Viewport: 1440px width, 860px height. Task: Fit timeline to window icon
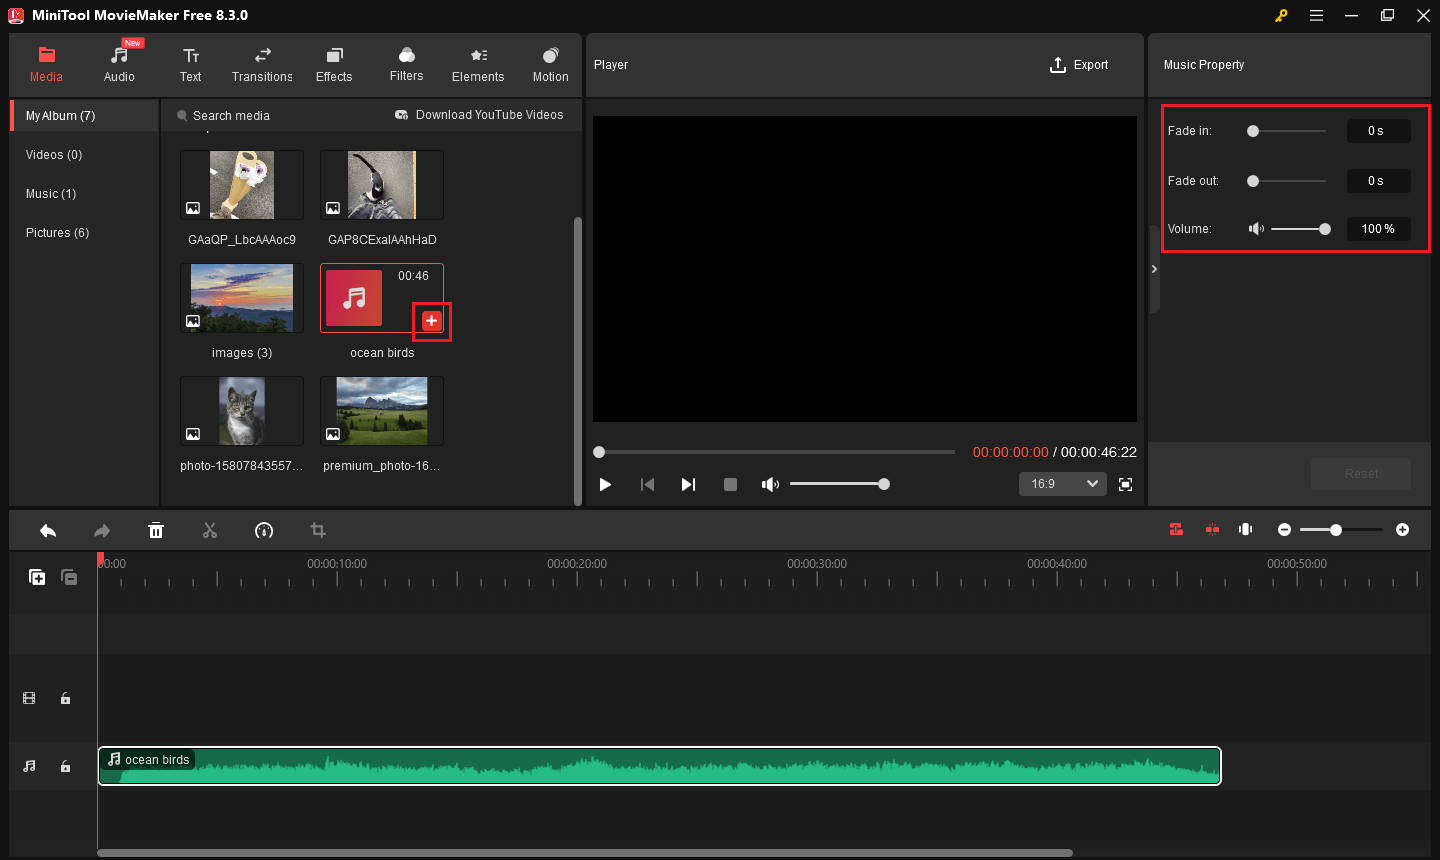1246,529
